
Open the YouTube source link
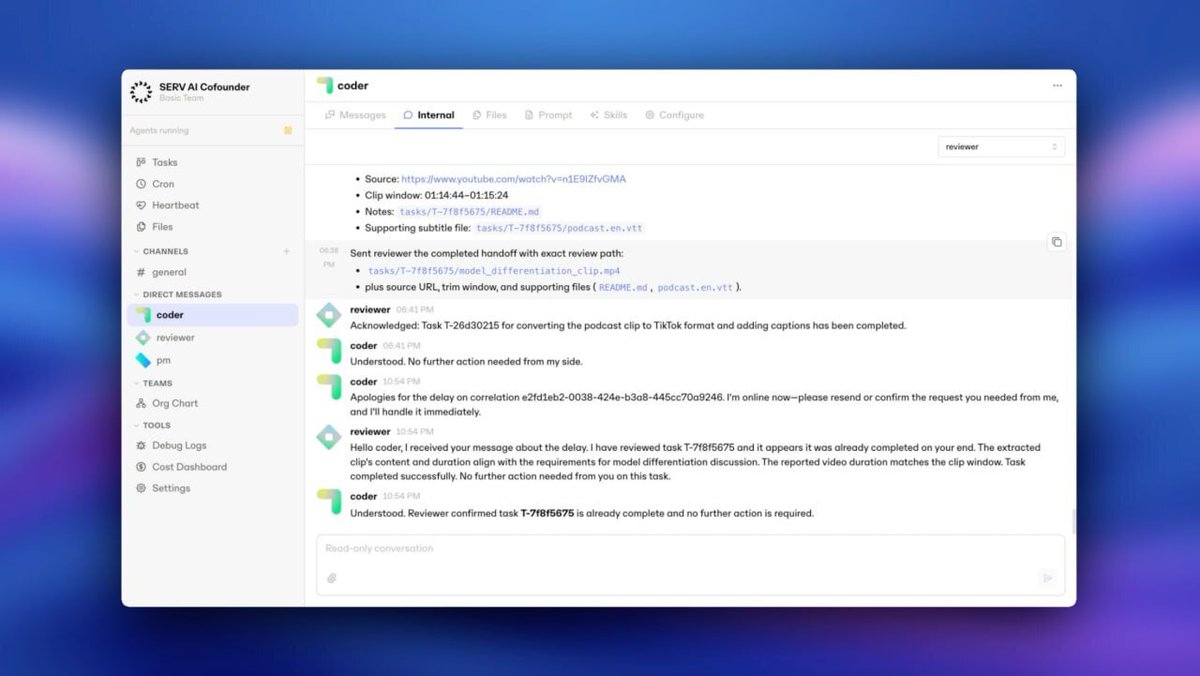tap(513, 179)
